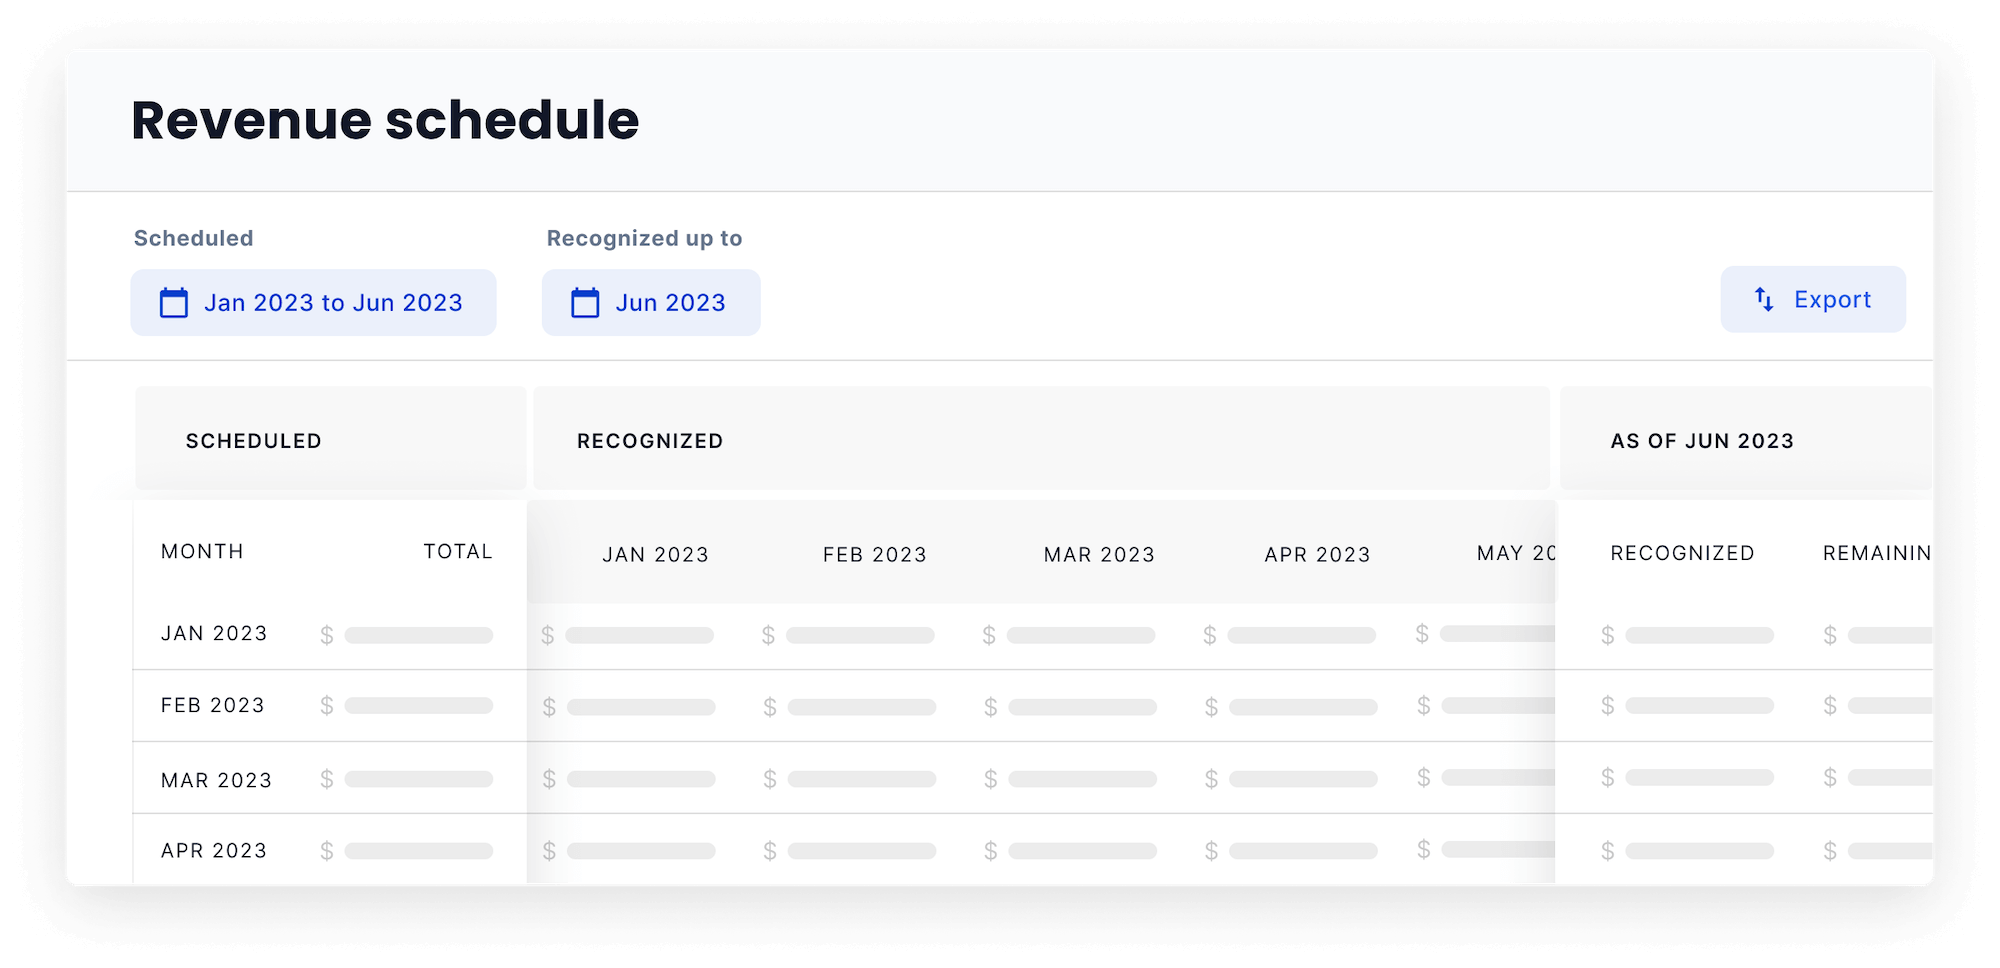Screen dimensions: 2000x968
Task: Select the FEB 2023 column header
Action: click(x=875, y=554)
